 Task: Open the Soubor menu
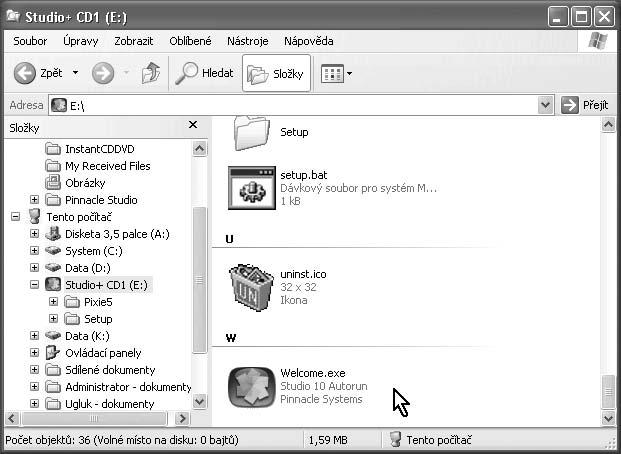pyautogui.click(x=30, y=41)
